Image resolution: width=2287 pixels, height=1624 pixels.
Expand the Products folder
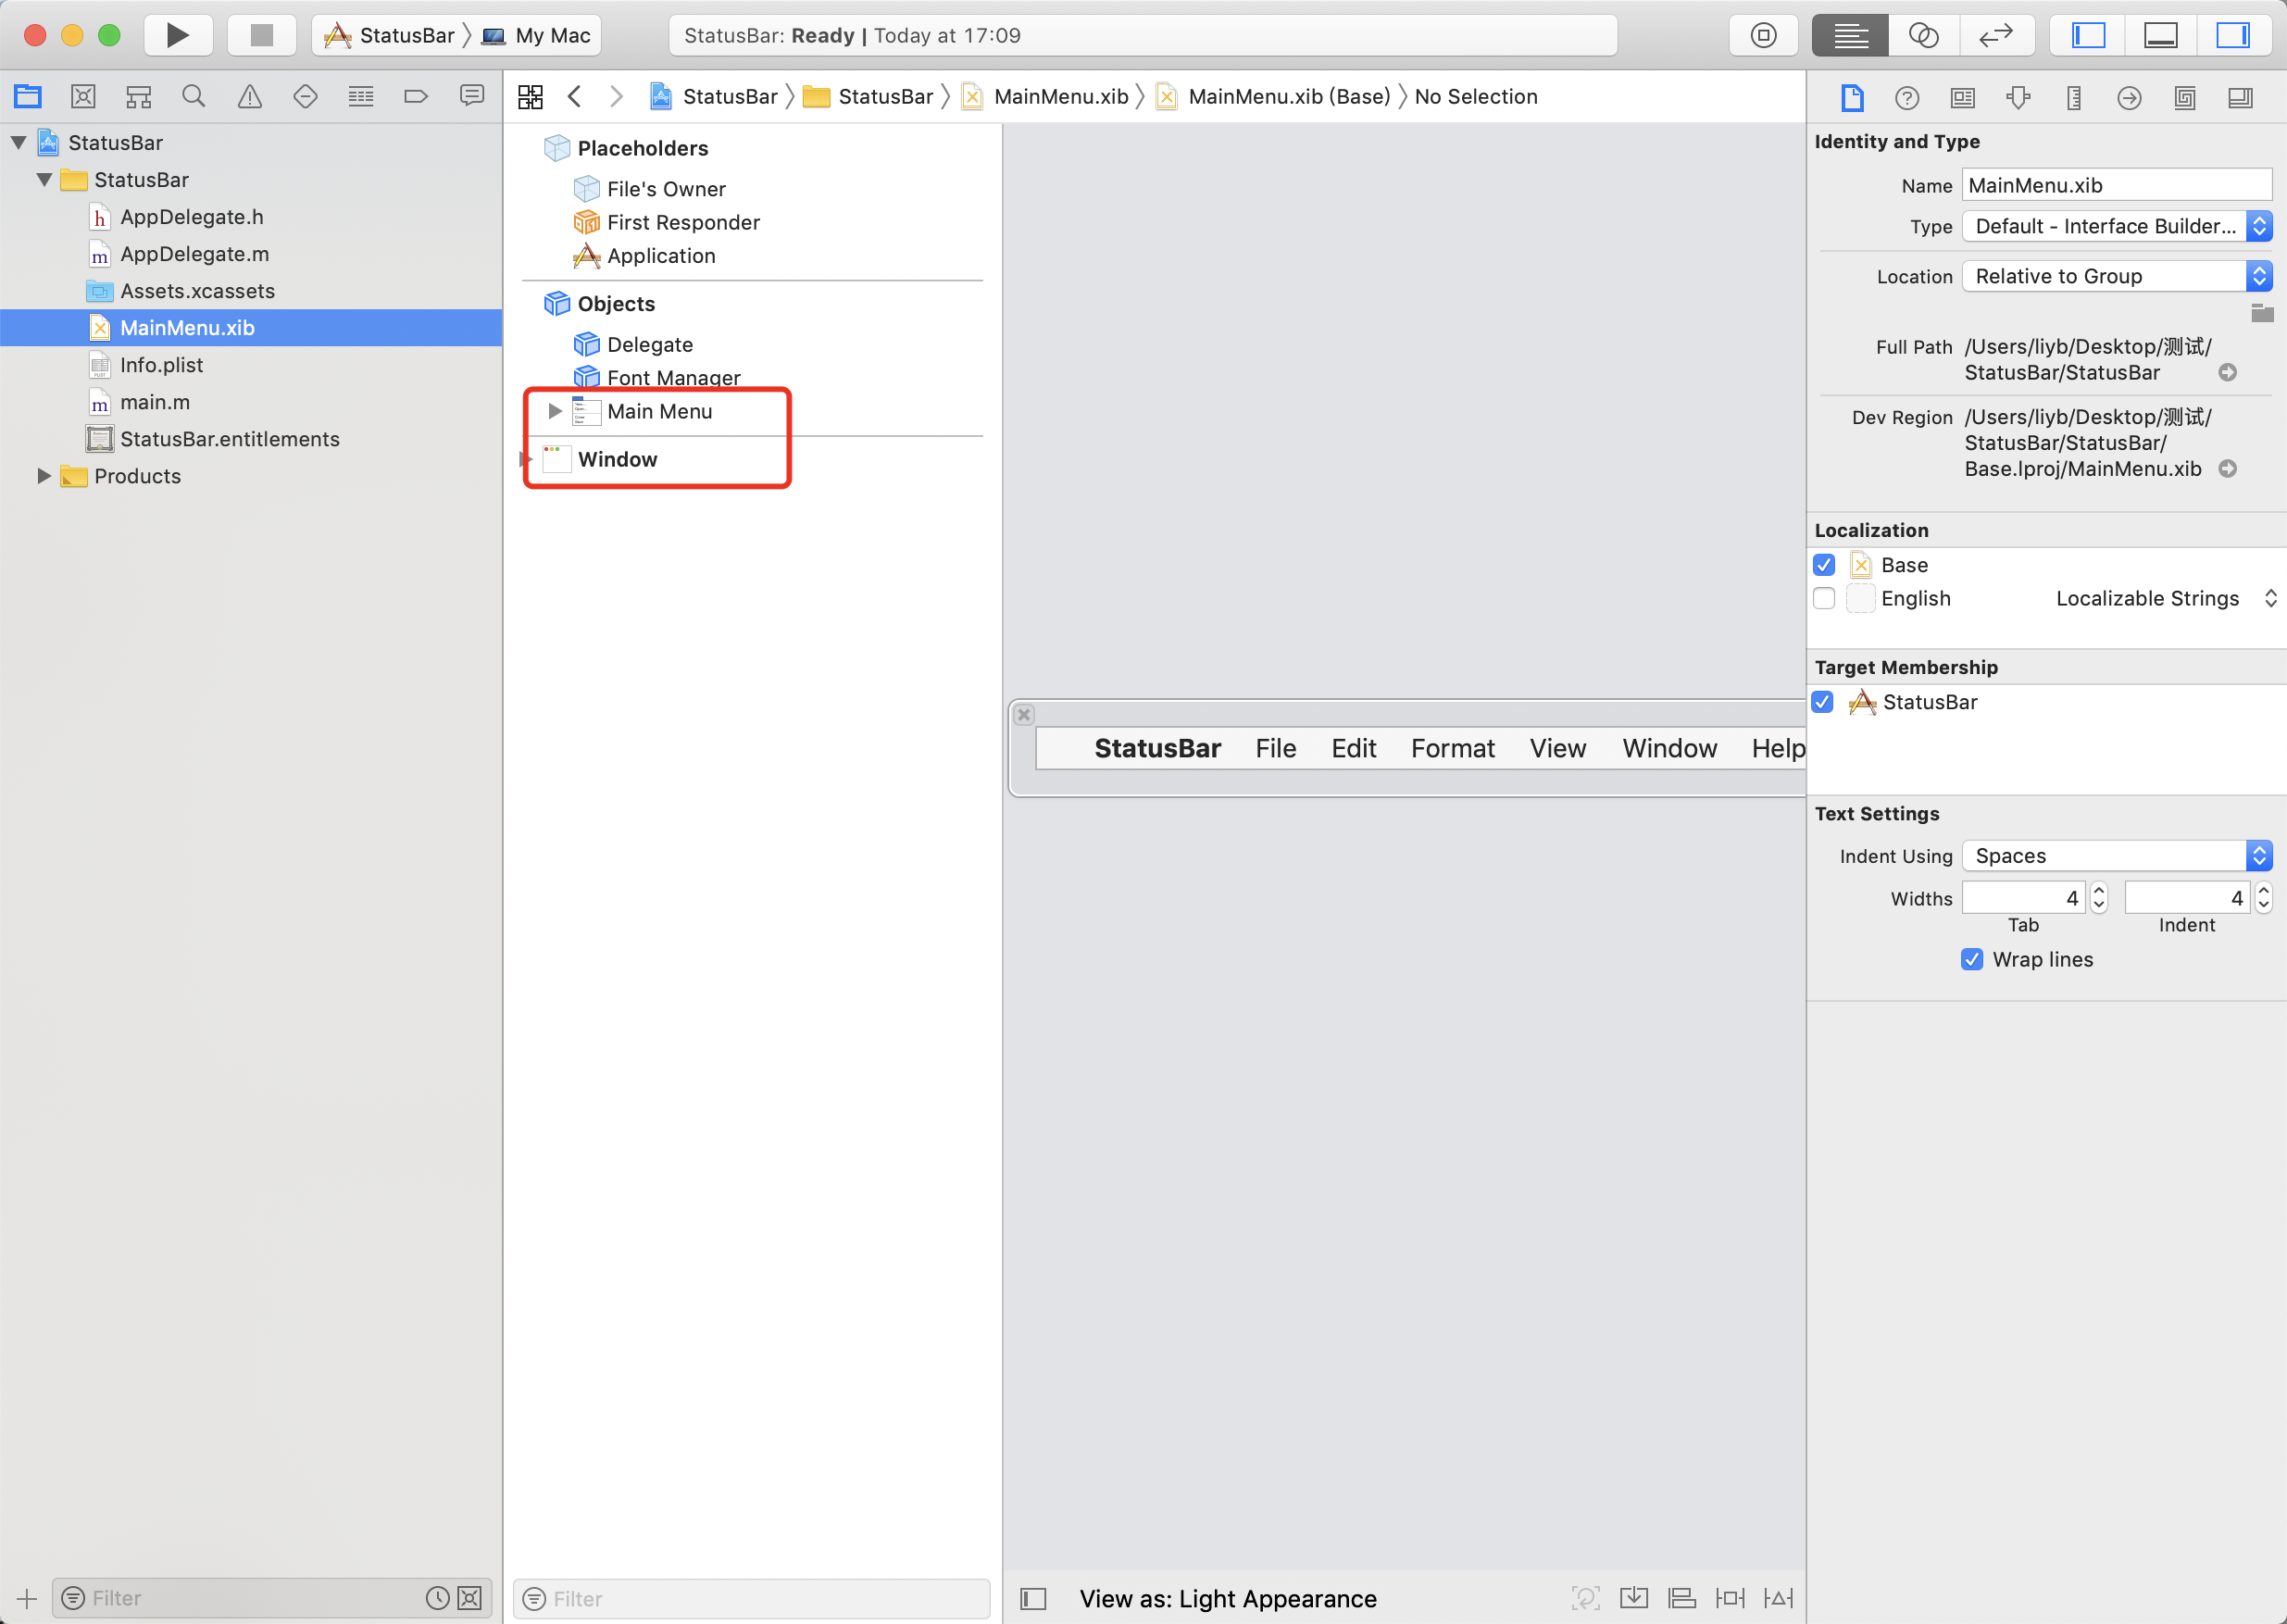point(44,476)
